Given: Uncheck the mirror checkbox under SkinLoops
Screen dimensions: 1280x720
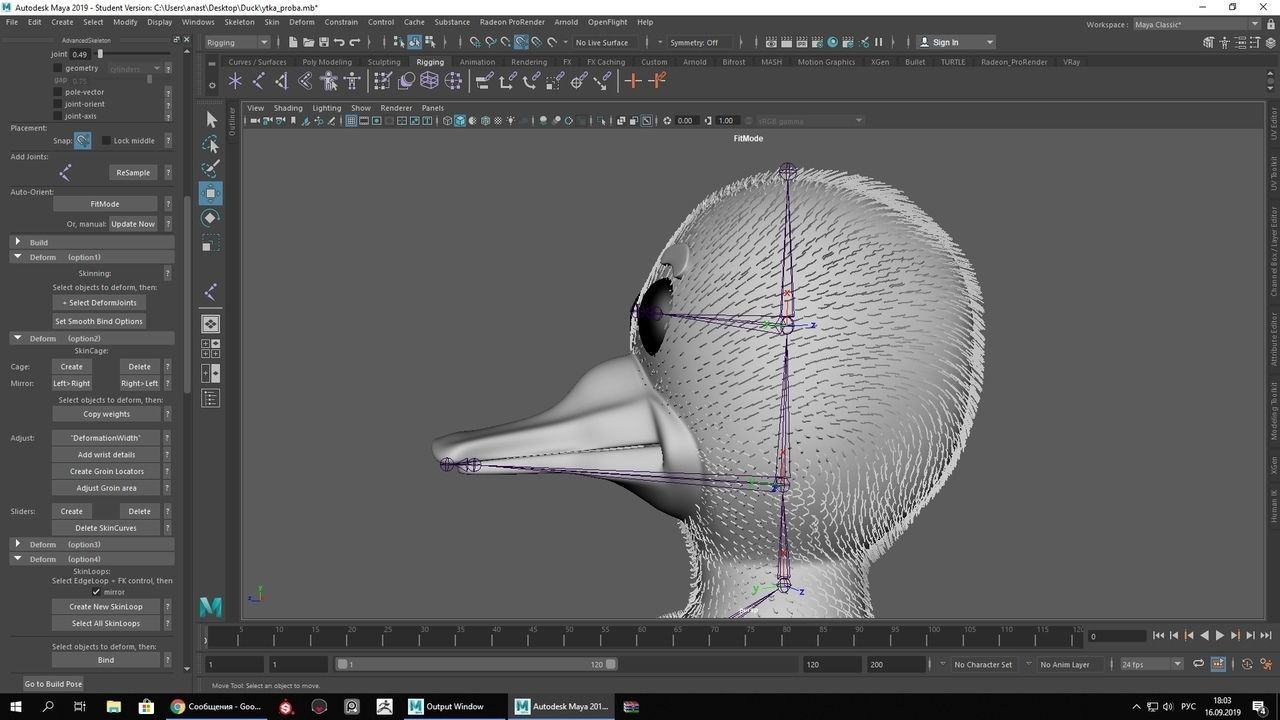Looking at the screenshot, I should [x=97, y=592].
